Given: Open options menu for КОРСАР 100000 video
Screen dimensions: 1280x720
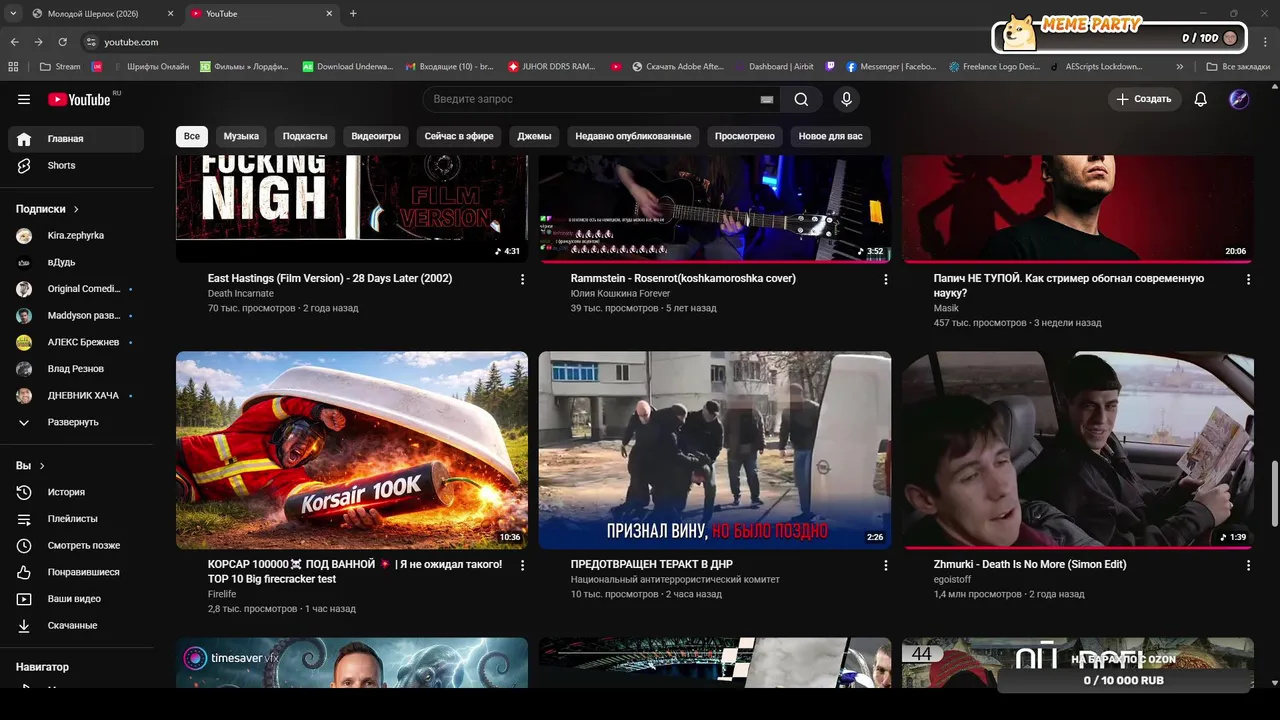Looking at the screenshot, I should click(x=522, y=566).
